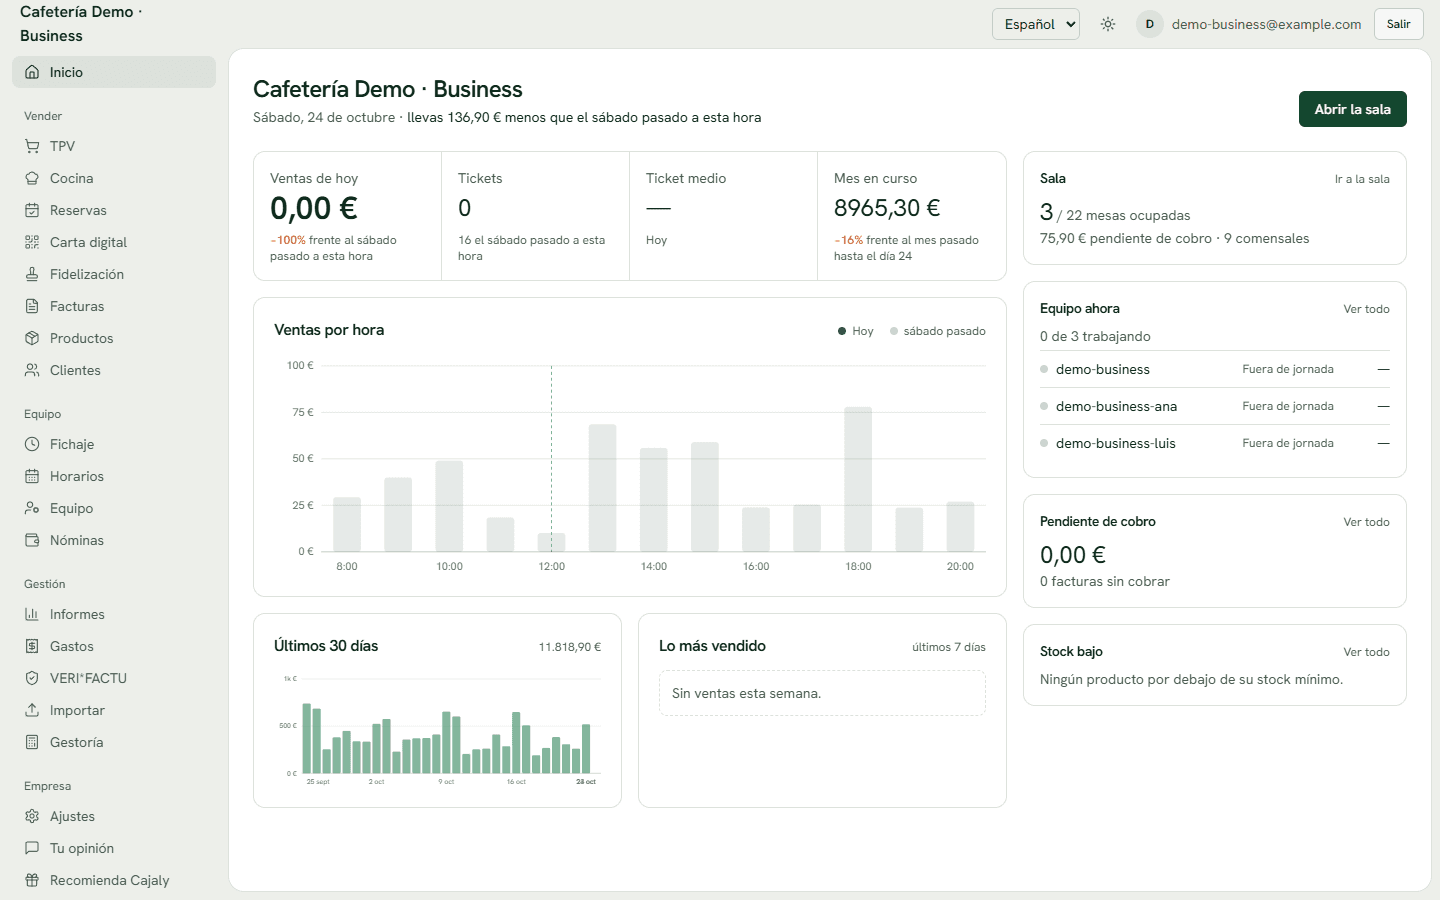Click the 18:00 bar in Ventas por hora
The image size is (1440, 900).
coord(858,479)
